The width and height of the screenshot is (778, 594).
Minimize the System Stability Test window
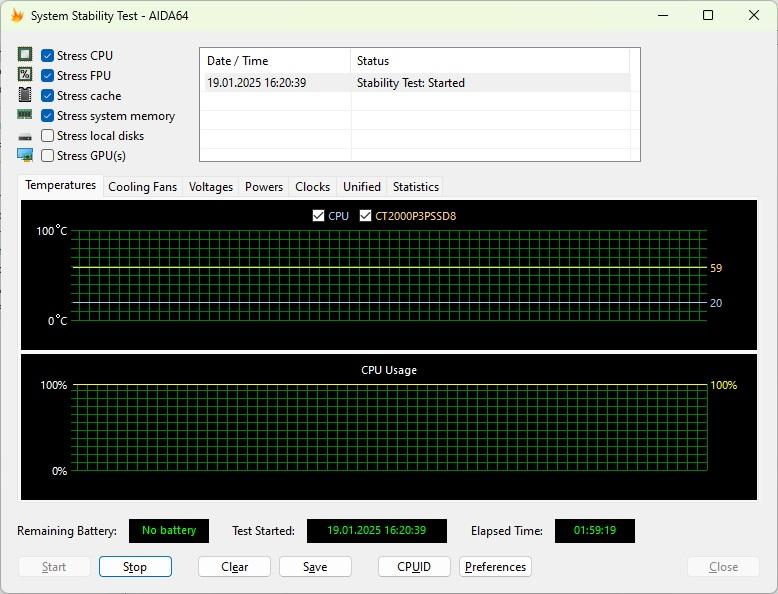[663, 15]
